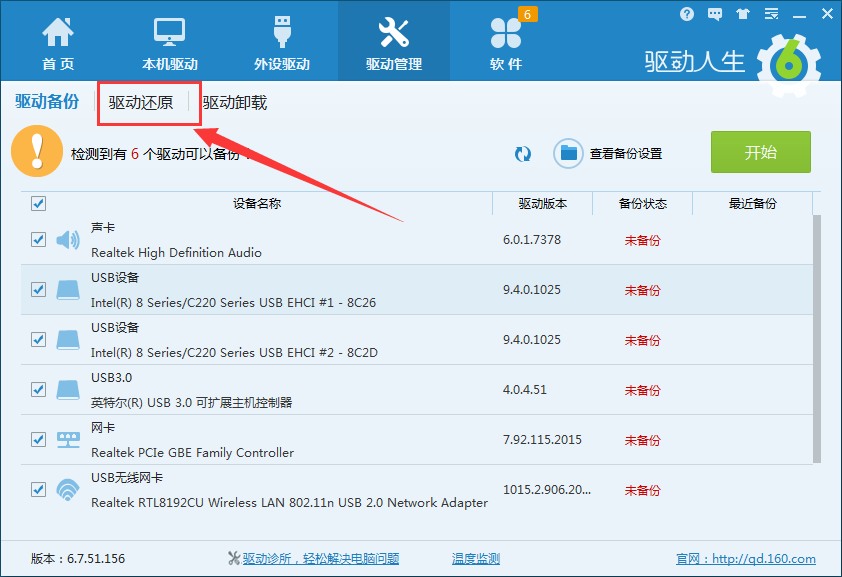The image size is (842, 577).
Task: Click wrench icon beside 驱动诊所 link
Action: click(x=234, y=558)
